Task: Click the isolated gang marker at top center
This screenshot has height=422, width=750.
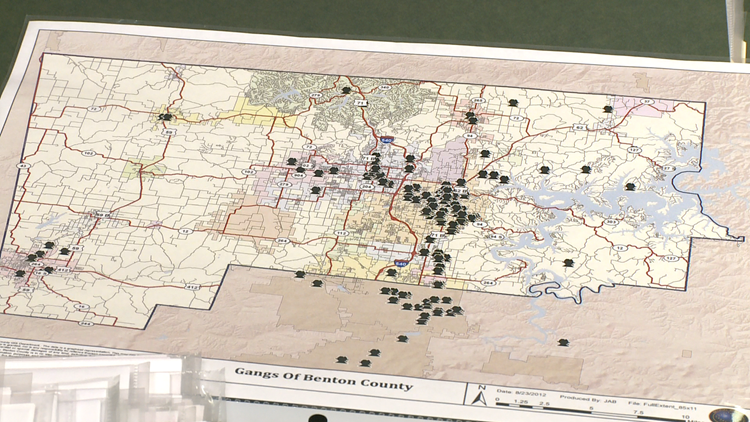Action: pos(345,91)
